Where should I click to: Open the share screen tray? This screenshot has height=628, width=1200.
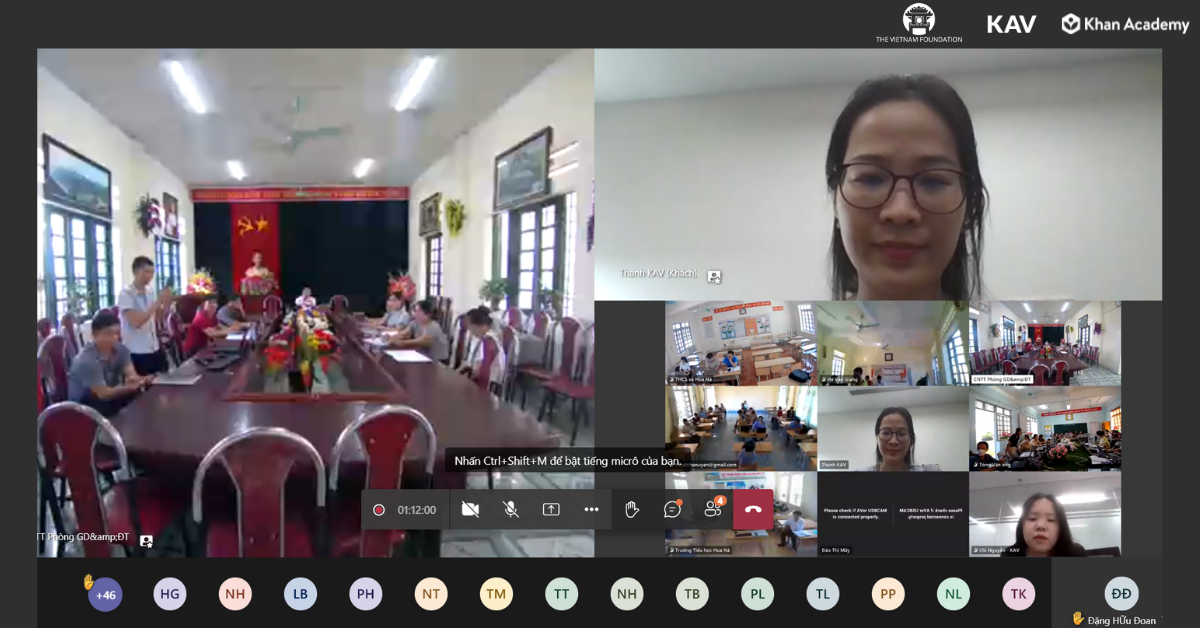tap(551, 510)
